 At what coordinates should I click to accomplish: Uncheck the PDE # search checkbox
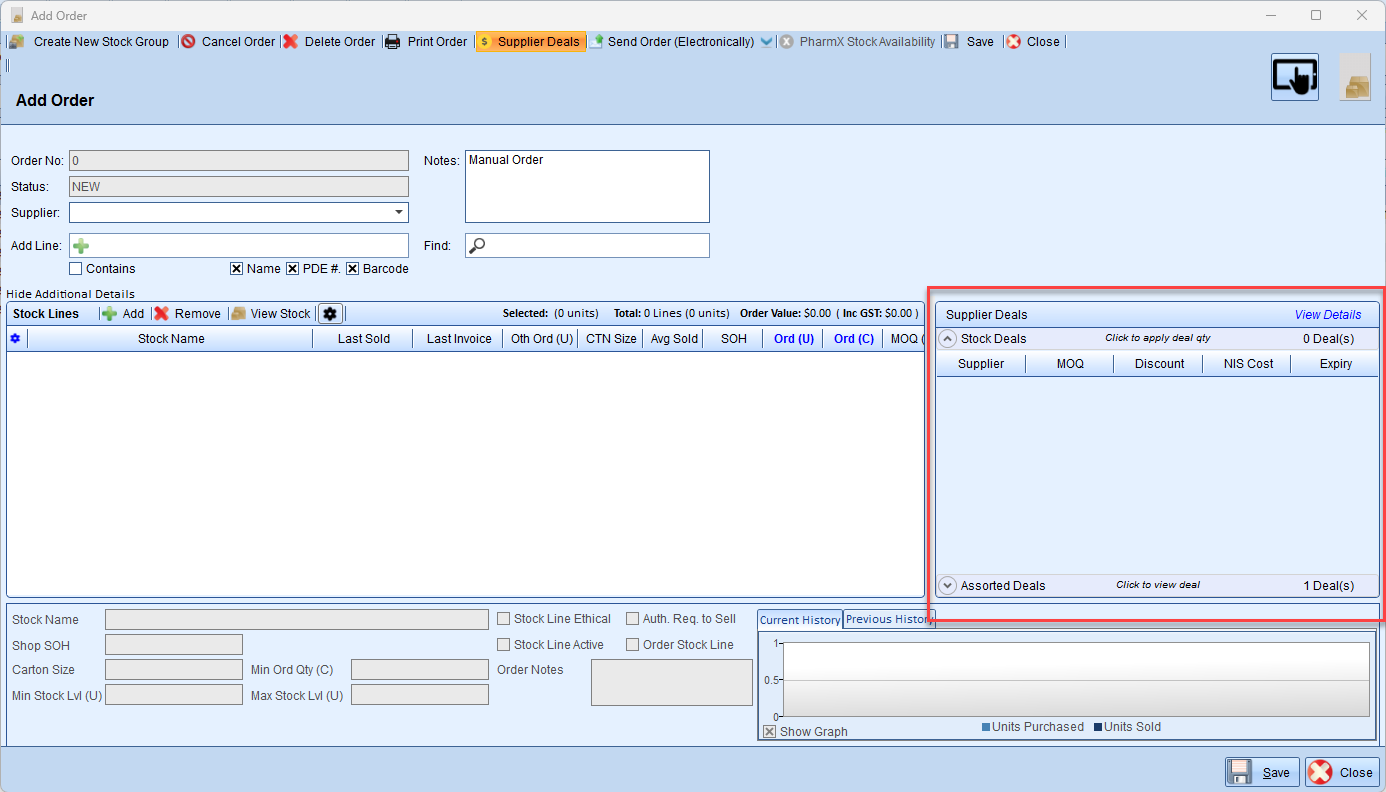click(293, 269)
